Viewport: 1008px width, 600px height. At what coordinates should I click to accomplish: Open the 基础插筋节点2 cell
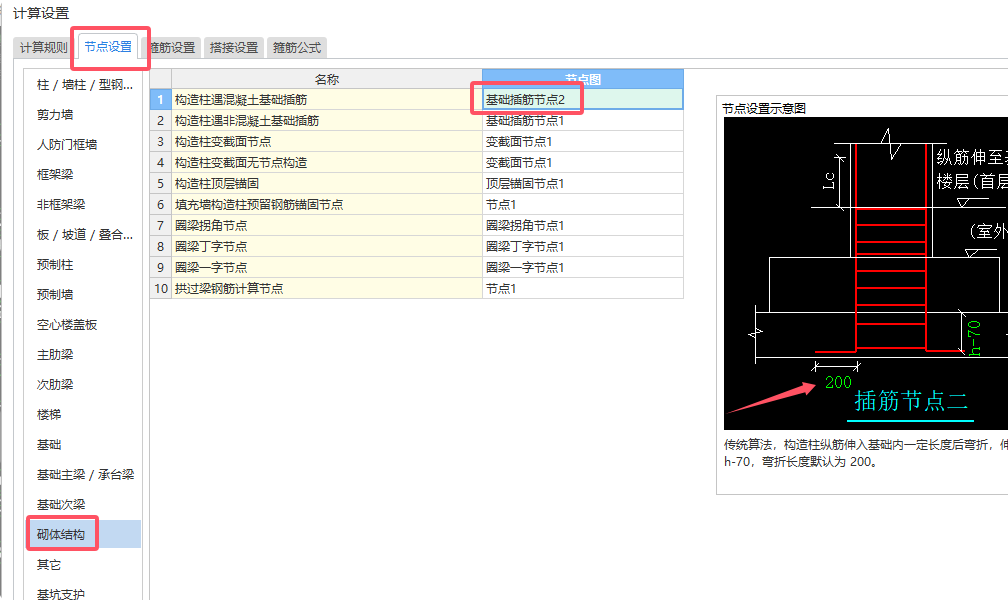(582, 100)
